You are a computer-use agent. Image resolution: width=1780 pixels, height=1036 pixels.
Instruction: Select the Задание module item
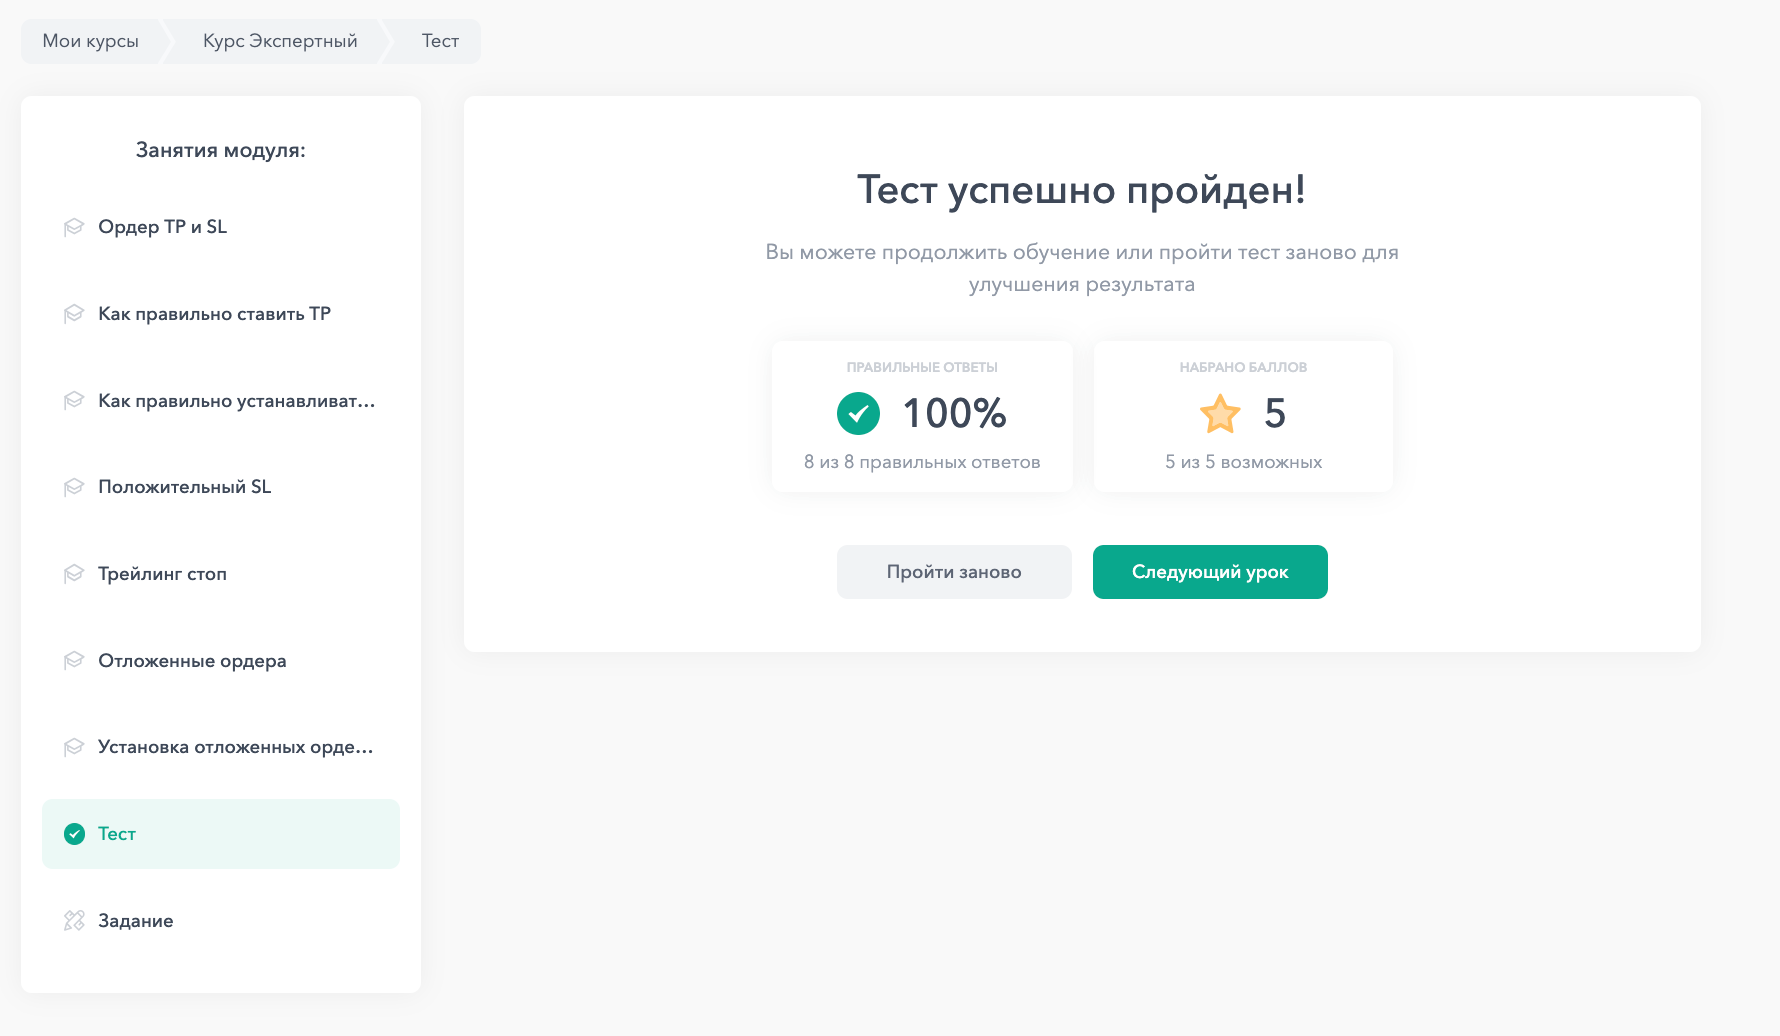pos(136,921)
